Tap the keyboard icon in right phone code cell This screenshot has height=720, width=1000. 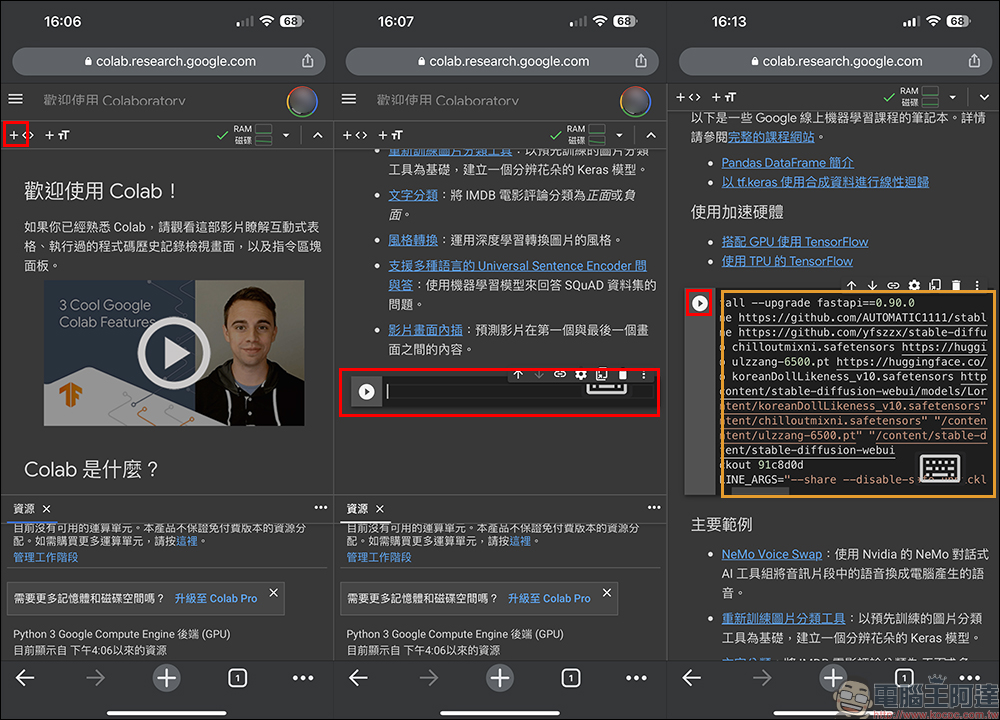939,468
